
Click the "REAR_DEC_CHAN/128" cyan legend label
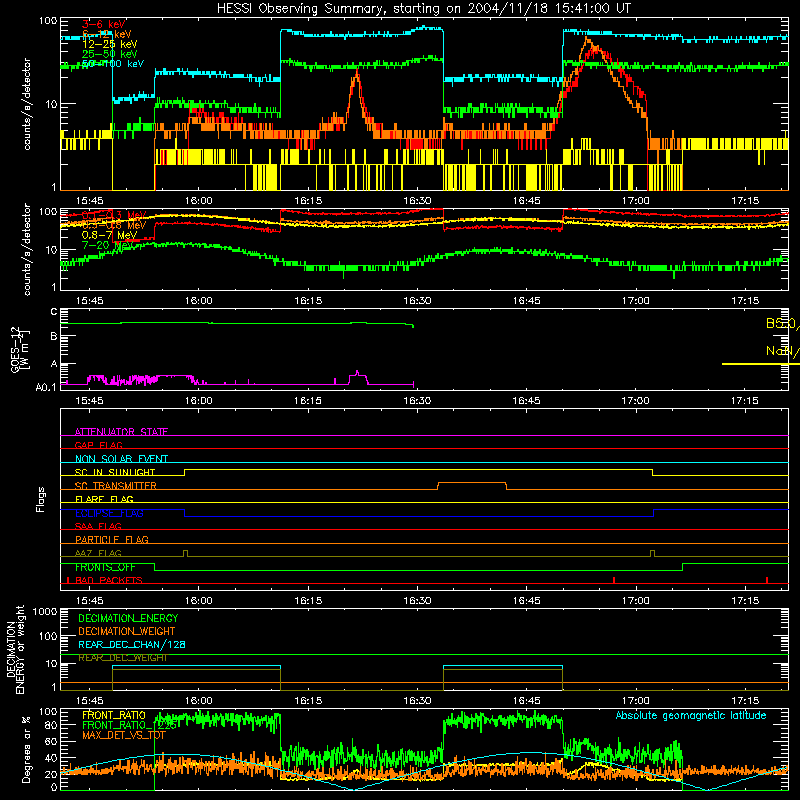[132, 644]
